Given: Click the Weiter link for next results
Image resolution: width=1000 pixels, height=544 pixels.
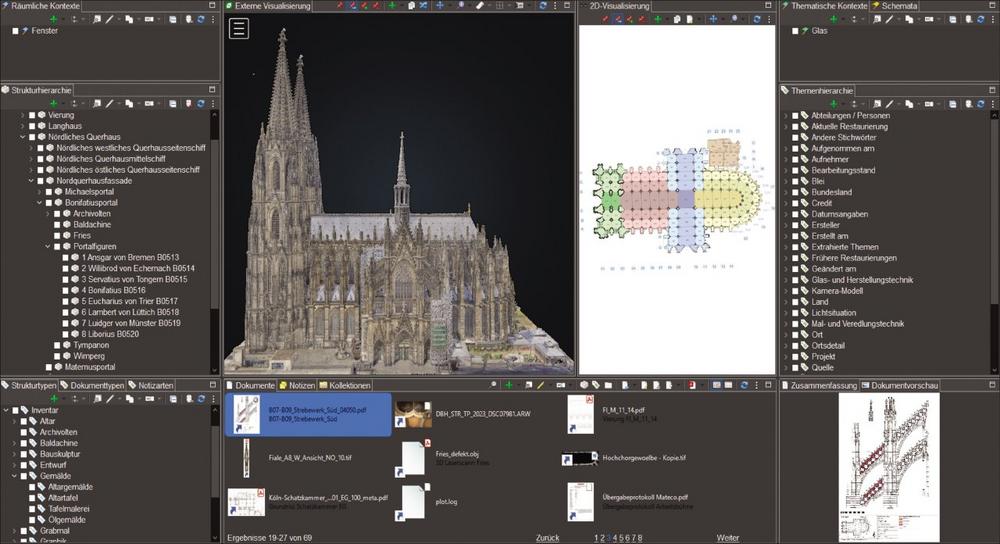Looking at the screenshot, I should [727, 538].
